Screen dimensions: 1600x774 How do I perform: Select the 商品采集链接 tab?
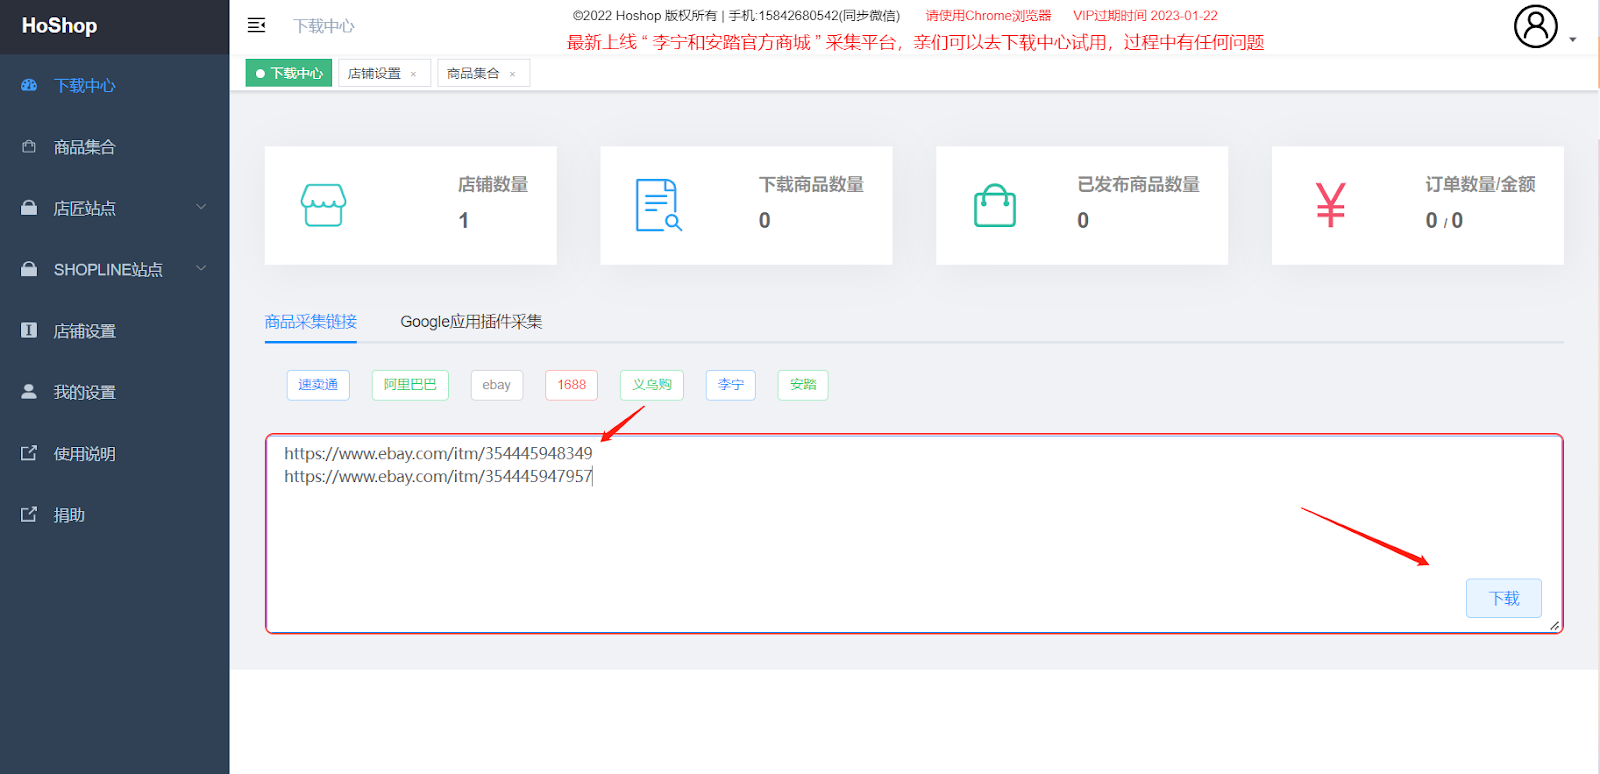(x=310, y=322)
